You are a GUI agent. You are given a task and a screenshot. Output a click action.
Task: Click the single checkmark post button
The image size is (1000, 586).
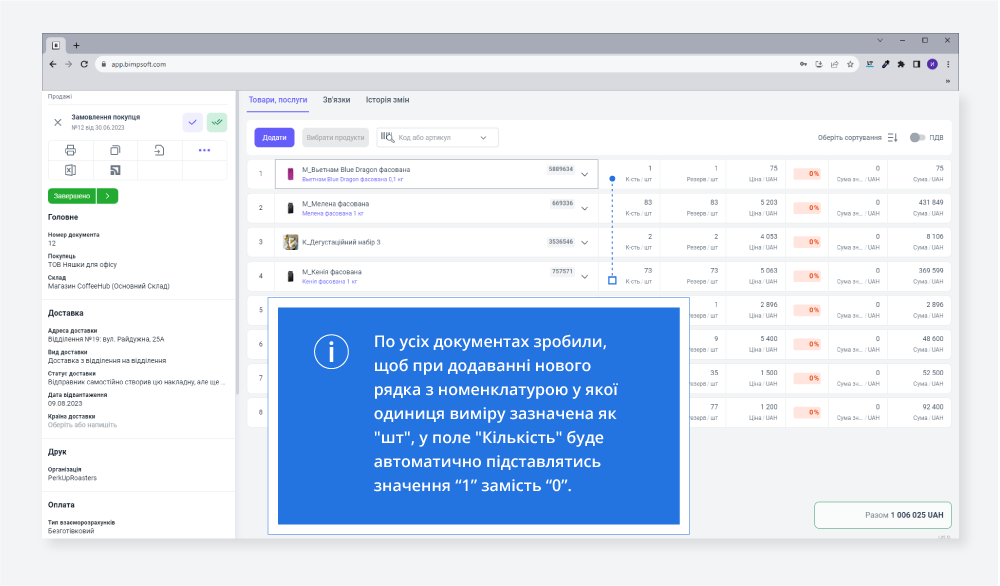click(192, 122)
